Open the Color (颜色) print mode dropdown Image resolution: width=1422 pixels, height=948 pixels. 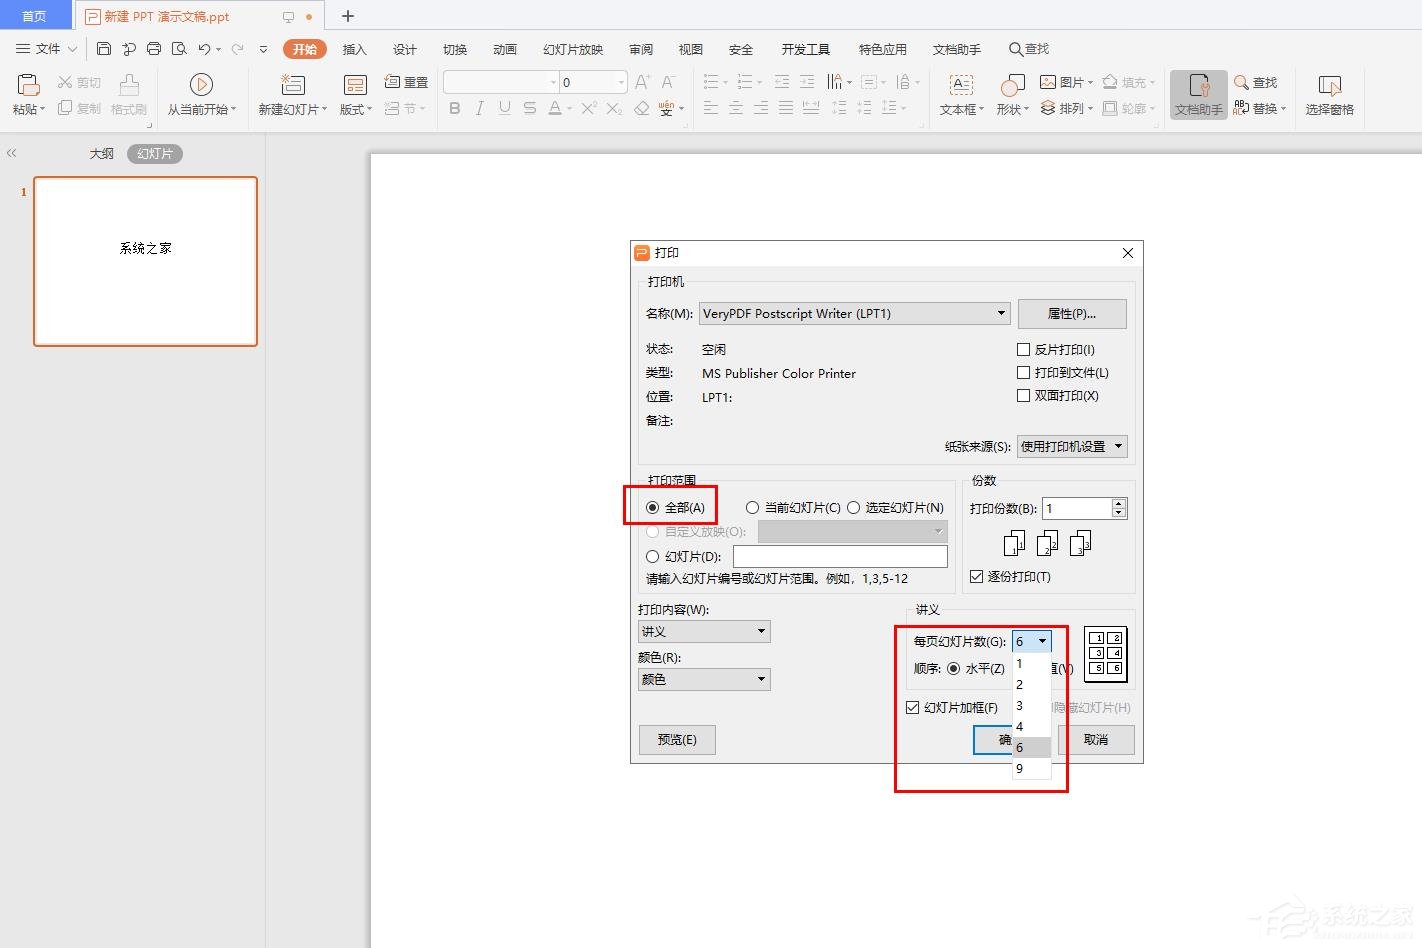pos(704,680)
